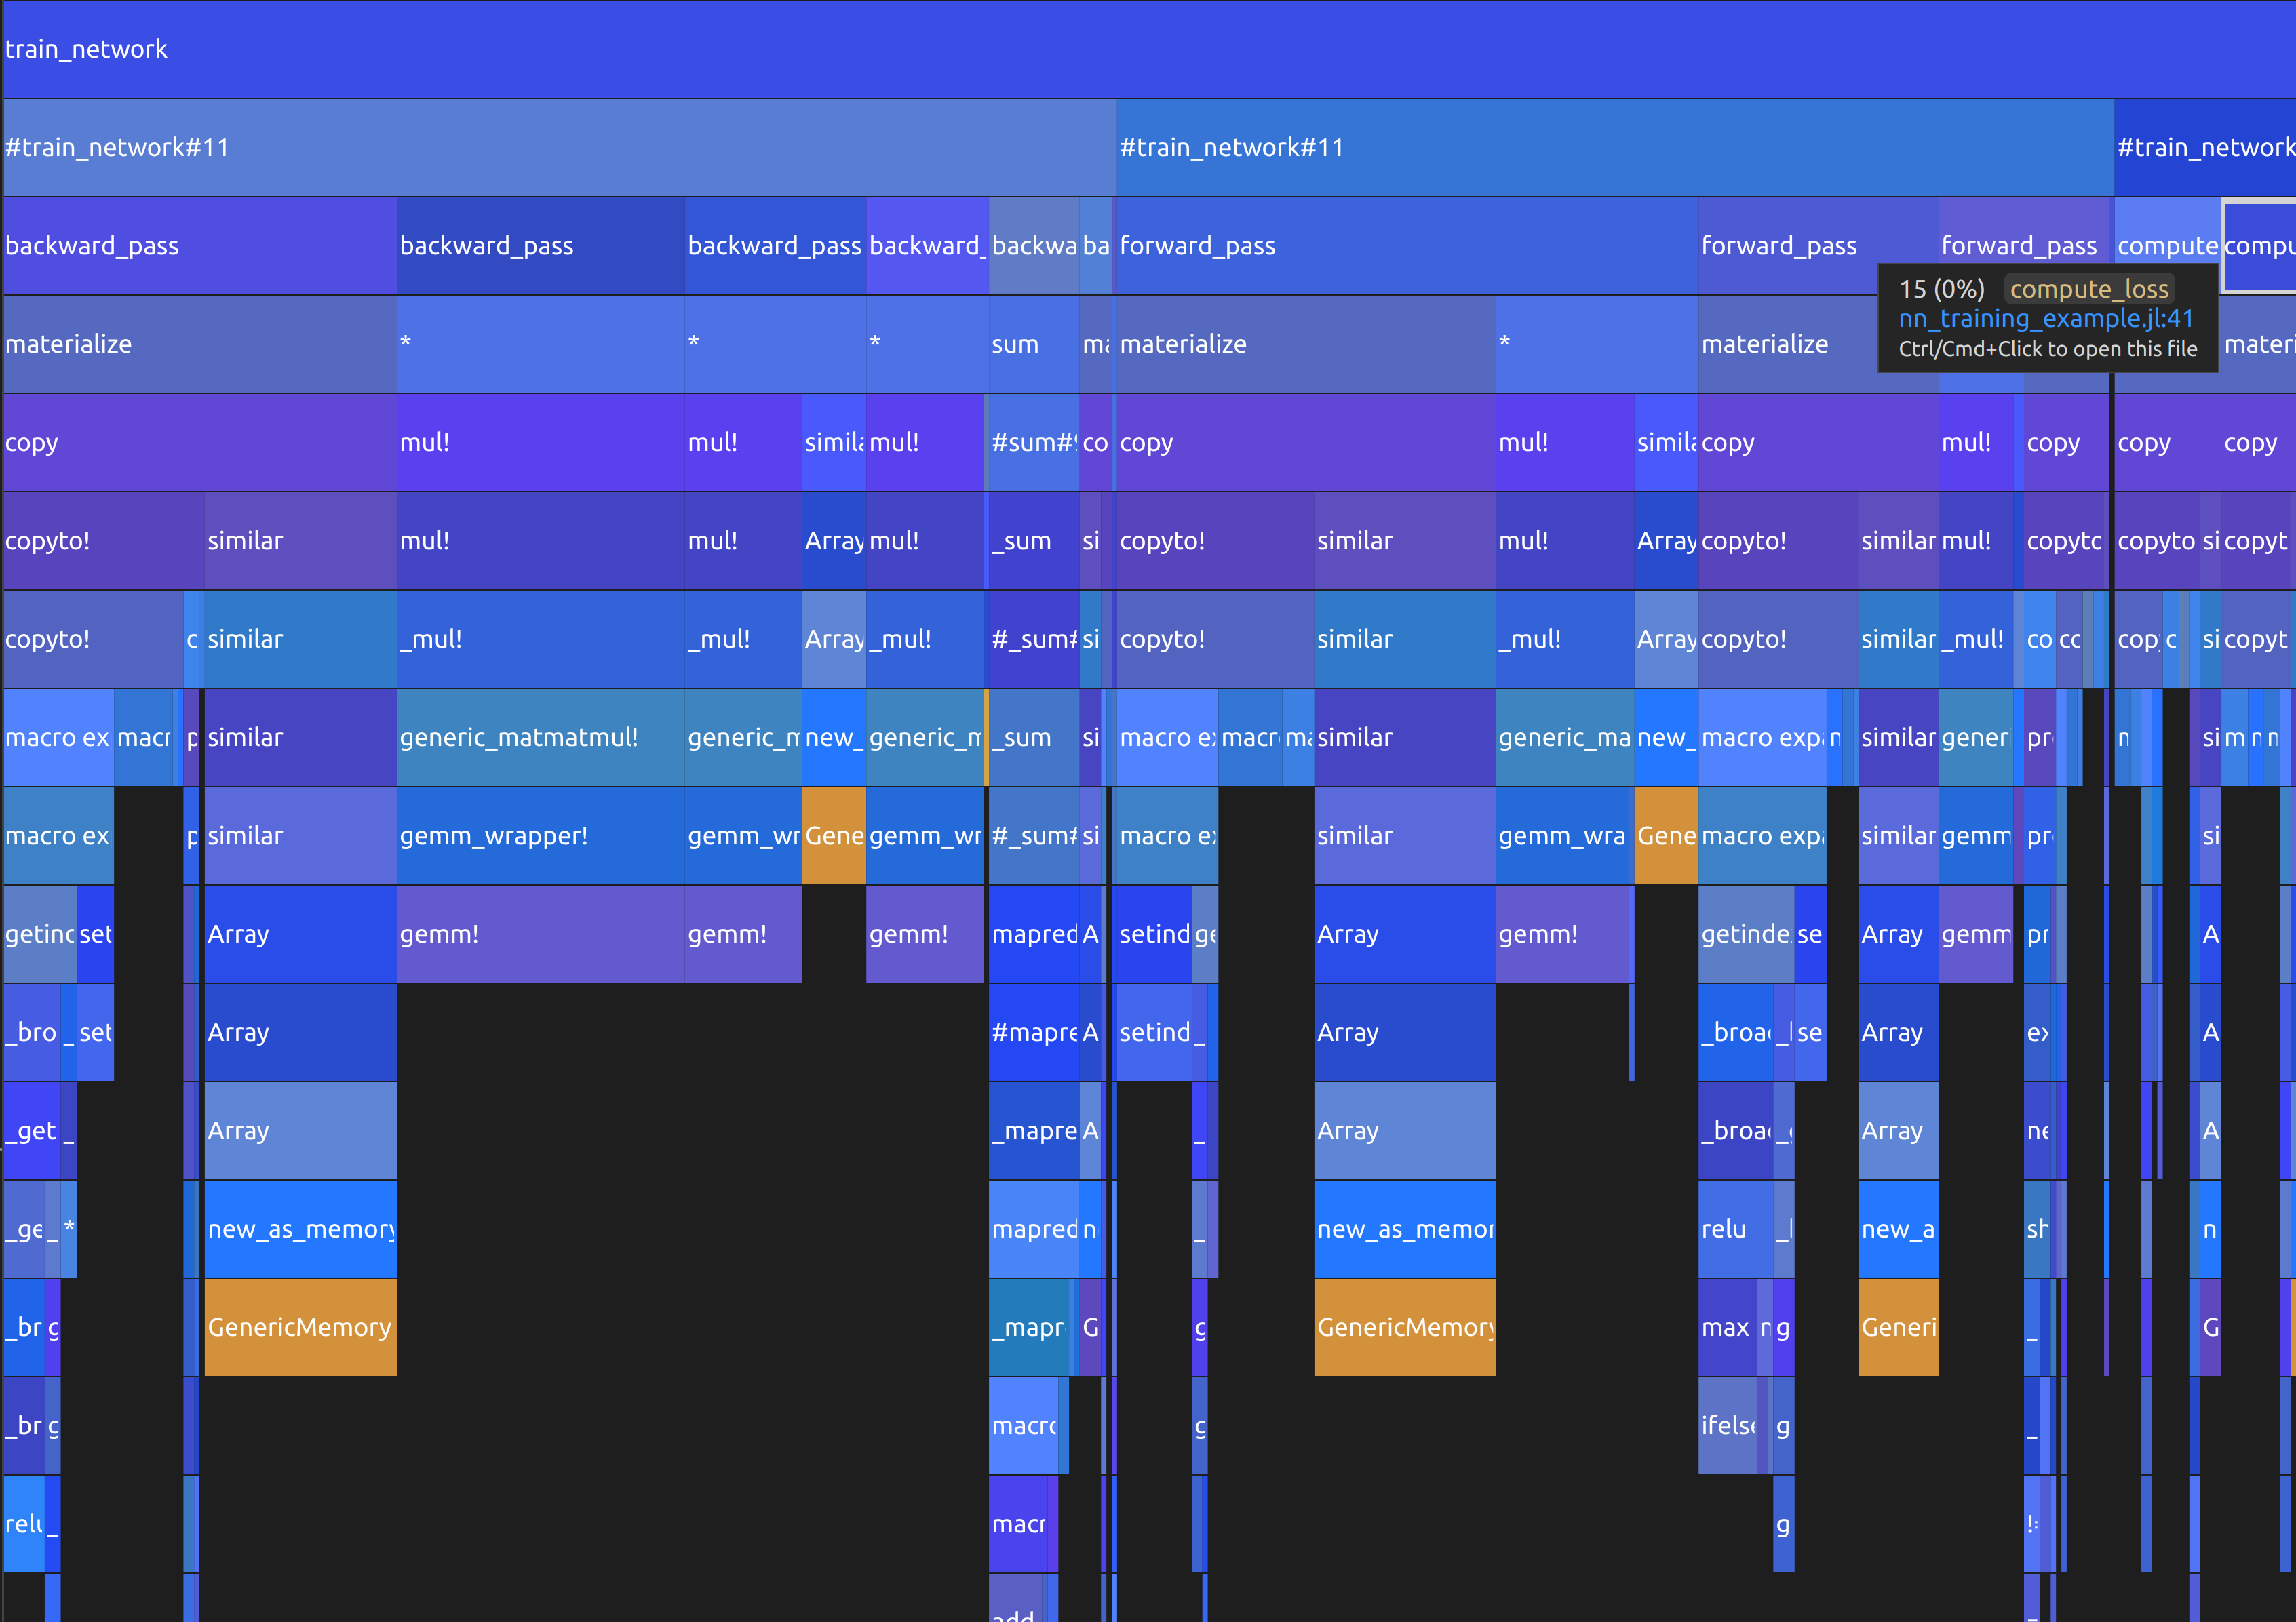Image resolution: width=2296 pixels, height=1622 pixels.
Task: Click the train_network root frame
Action: [x=1148, y=49]
